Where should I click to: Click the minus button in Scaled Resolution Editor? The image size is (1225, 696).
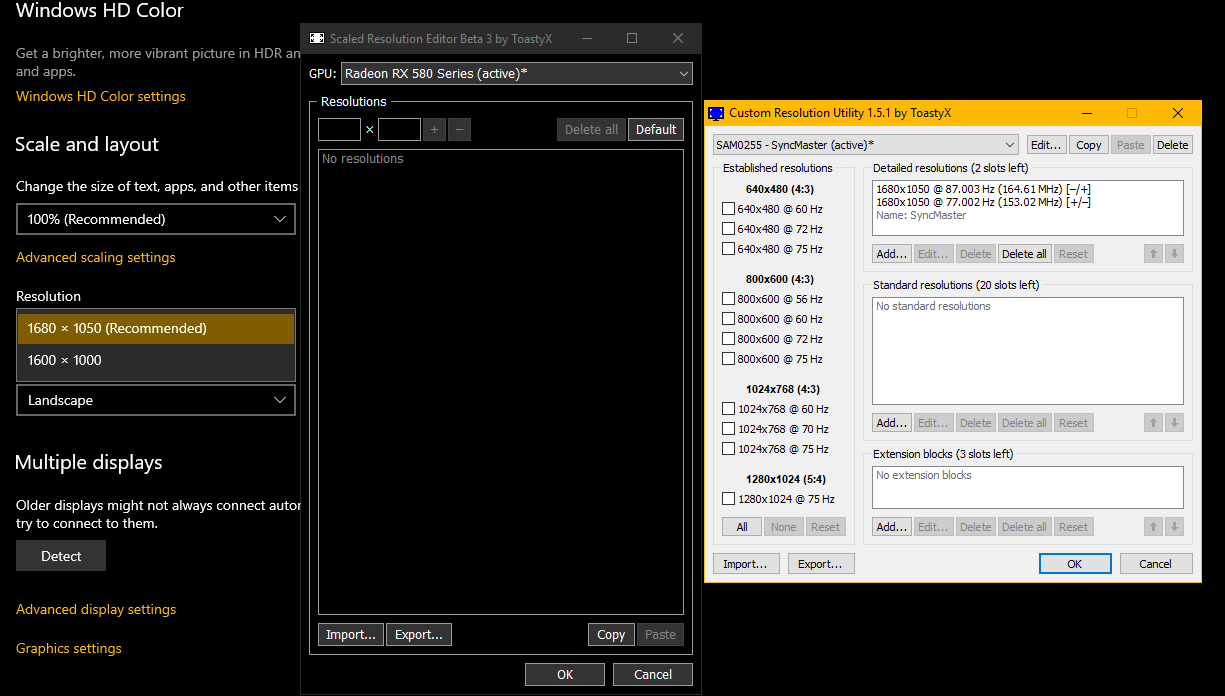pyautogui.click(x=459, y=130)
